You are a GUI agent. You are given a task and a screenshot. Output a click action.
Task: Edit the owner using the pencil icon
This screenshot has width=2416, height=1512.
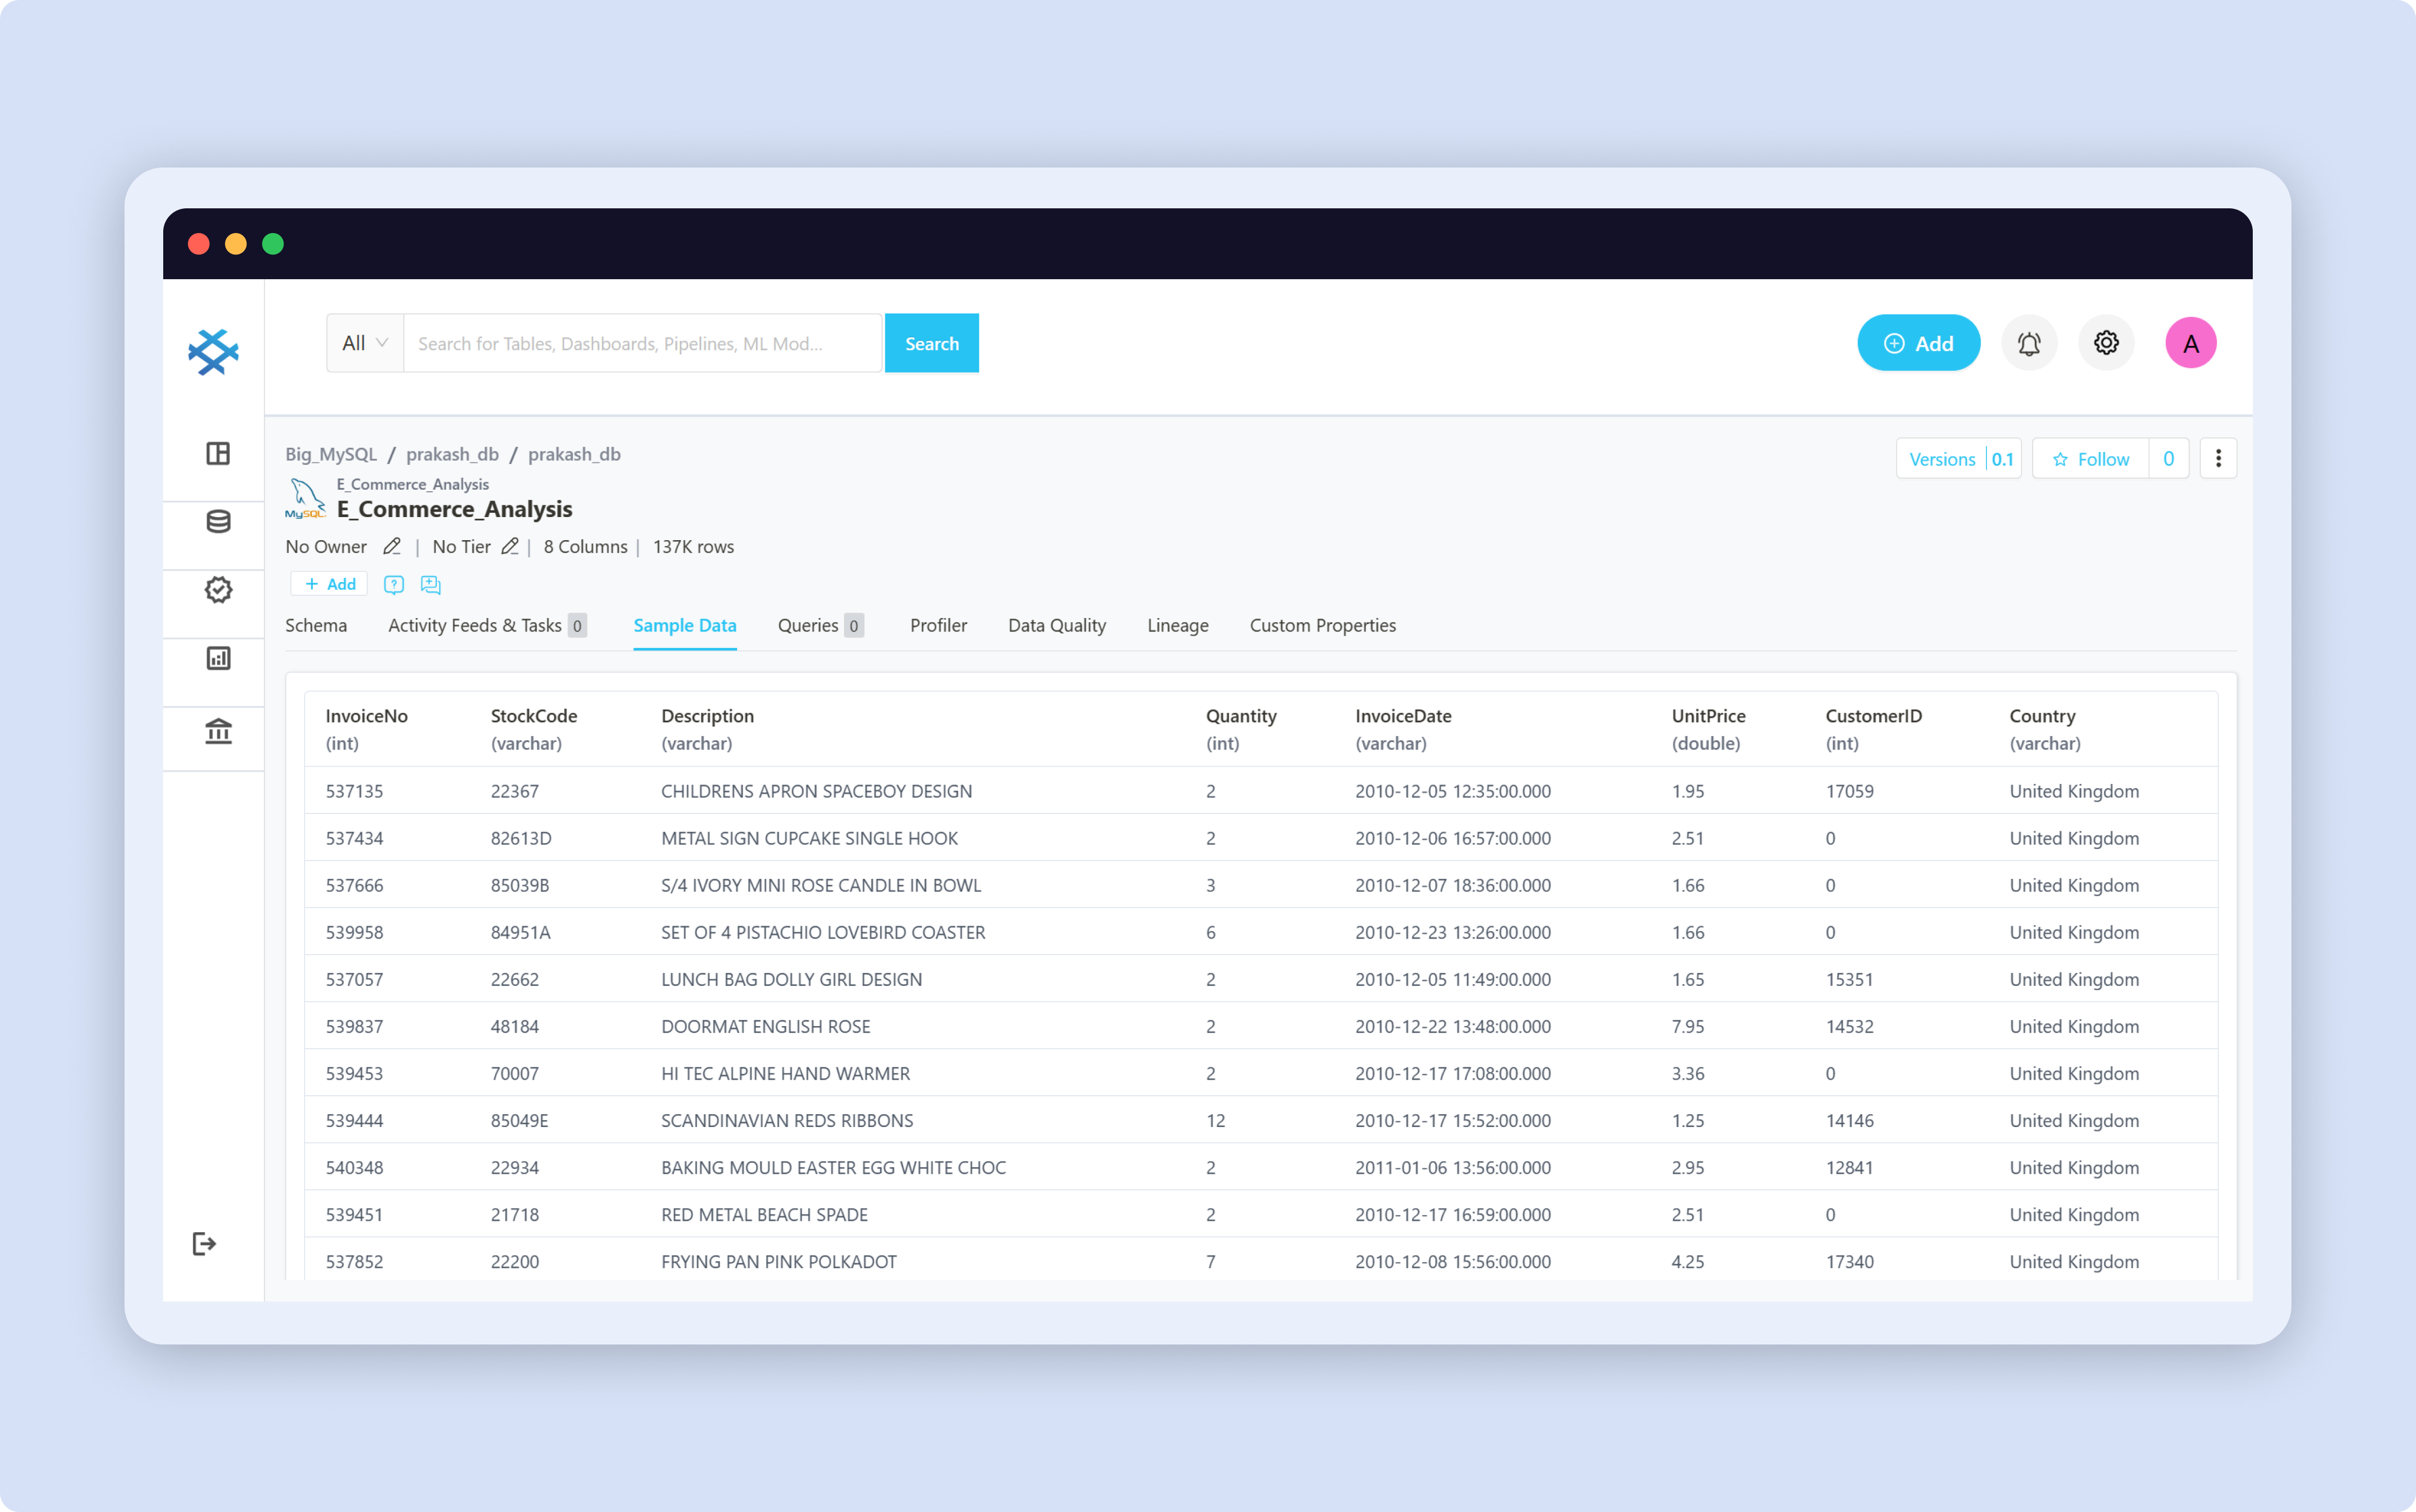(392, 546)
